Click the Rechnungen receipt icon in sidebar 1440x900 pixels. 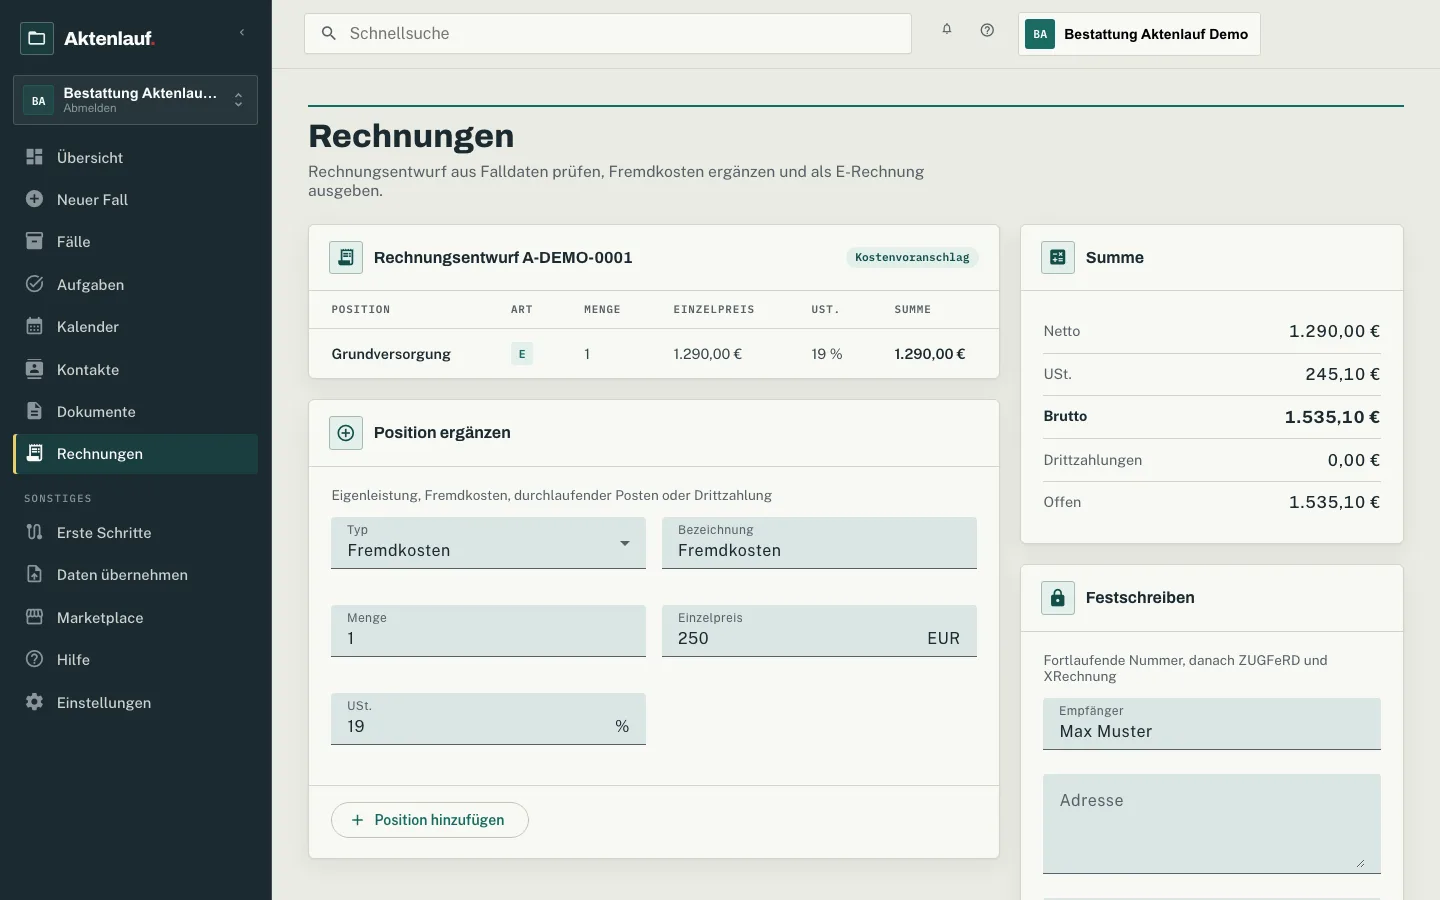(x=34, y=453)
